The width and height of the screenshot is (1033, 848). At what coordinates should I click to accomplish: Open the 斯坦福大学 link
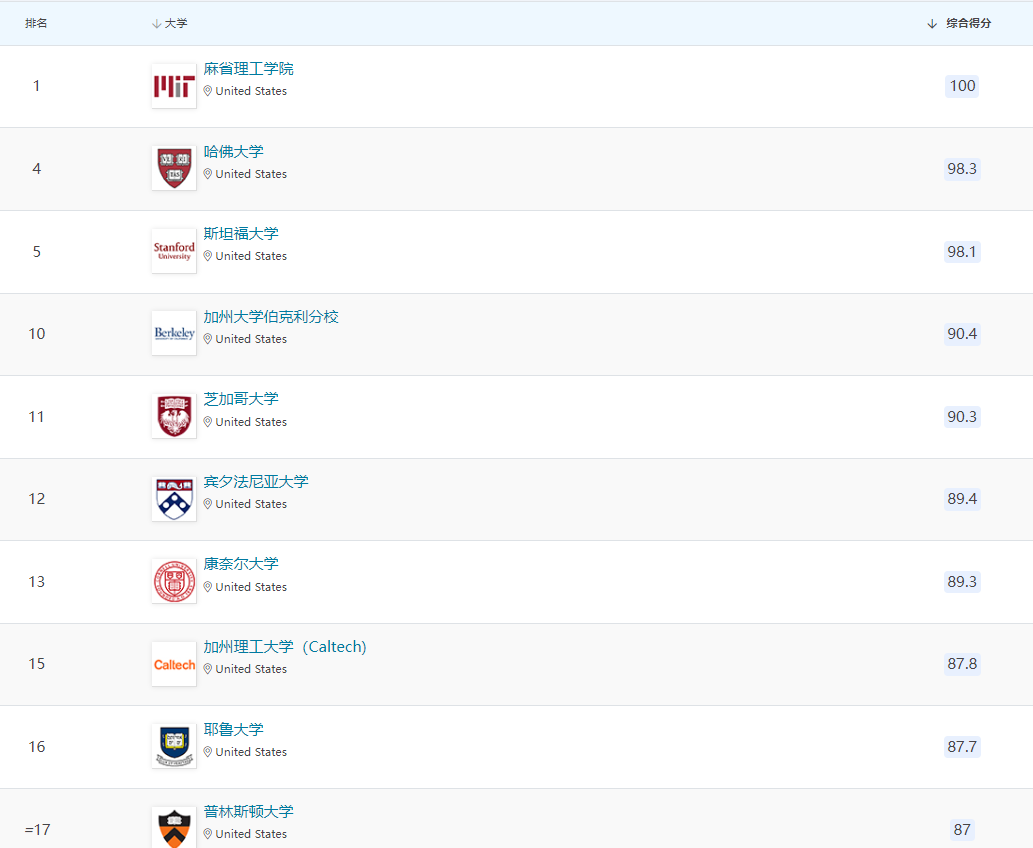coord(241,234)
